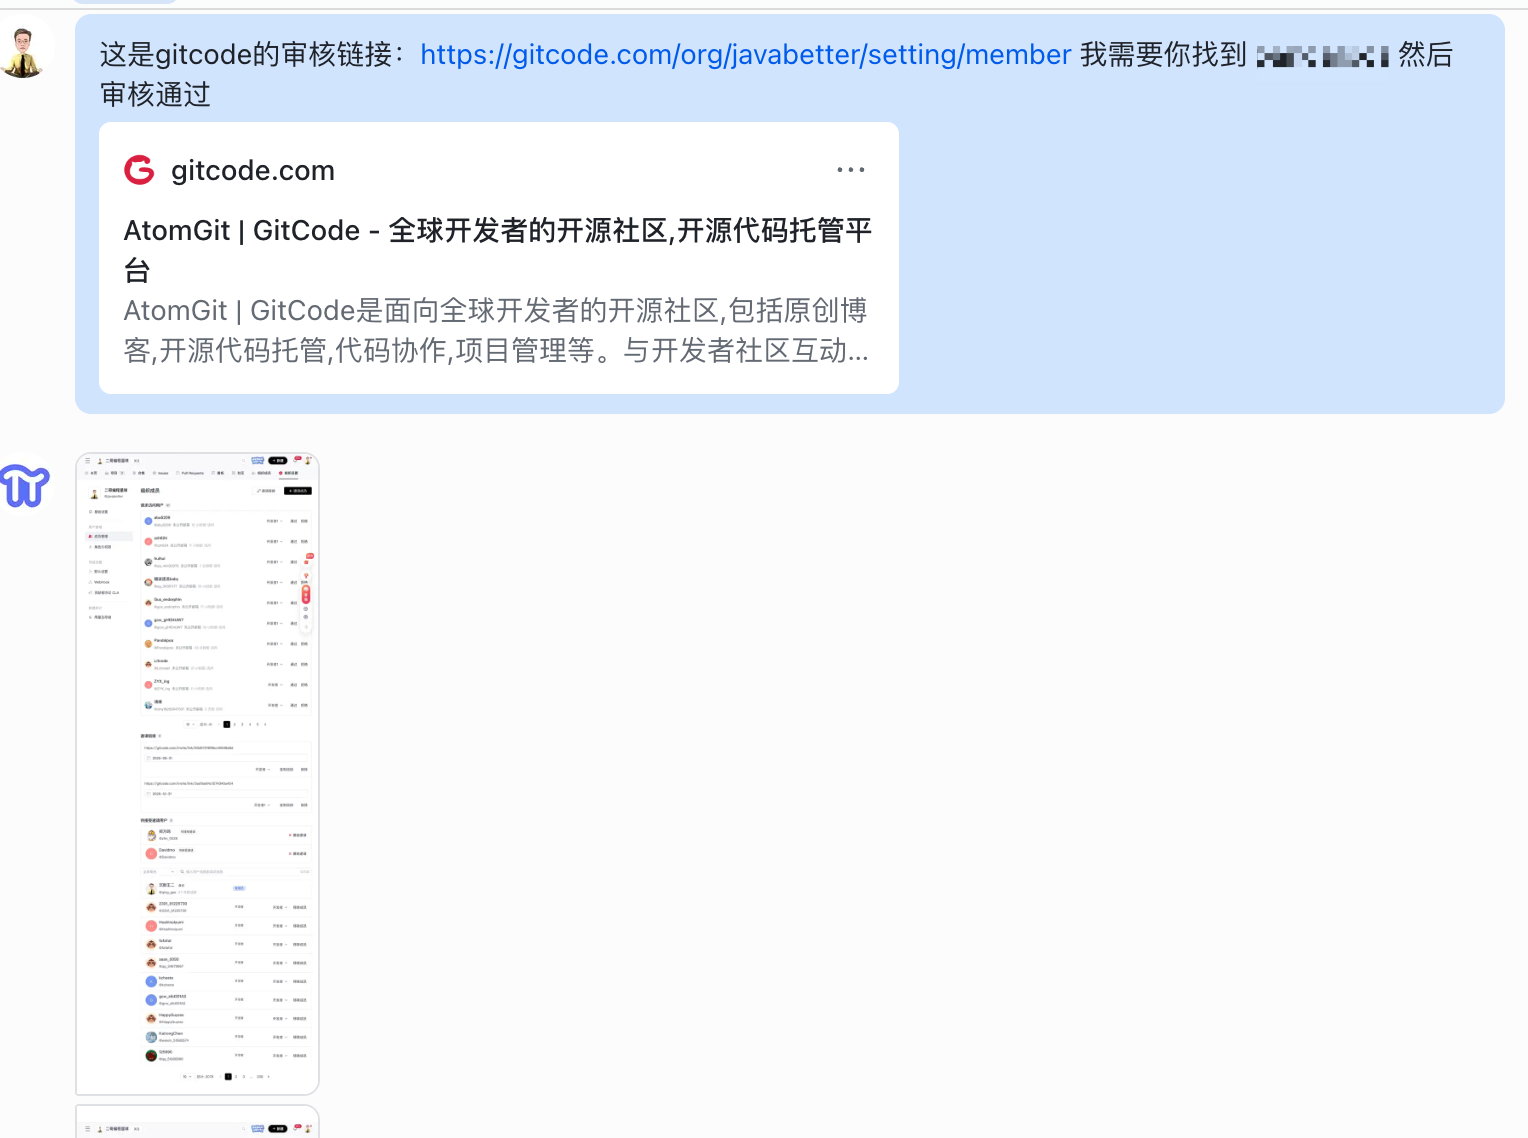Click abu8209's blue avatar in the thumbnail

(148, 521)
